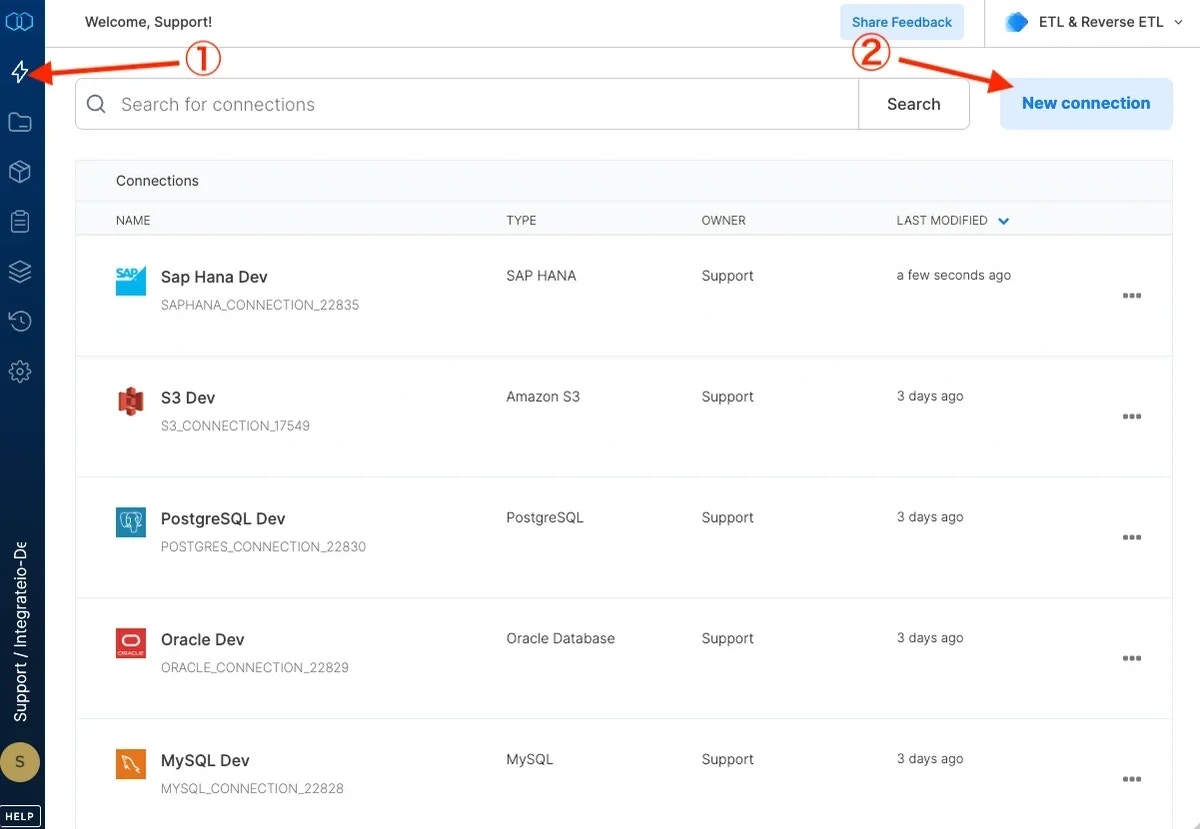Click 'a few seconds ago' modified cell
1200x829 pixels.
[x=954, y=275]
